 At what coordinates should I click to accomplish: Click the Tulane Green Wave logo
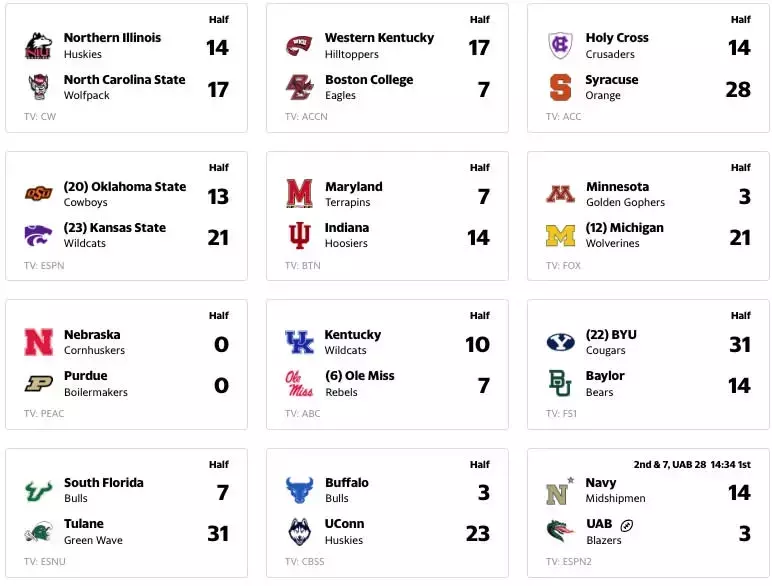tap(38, 532)
